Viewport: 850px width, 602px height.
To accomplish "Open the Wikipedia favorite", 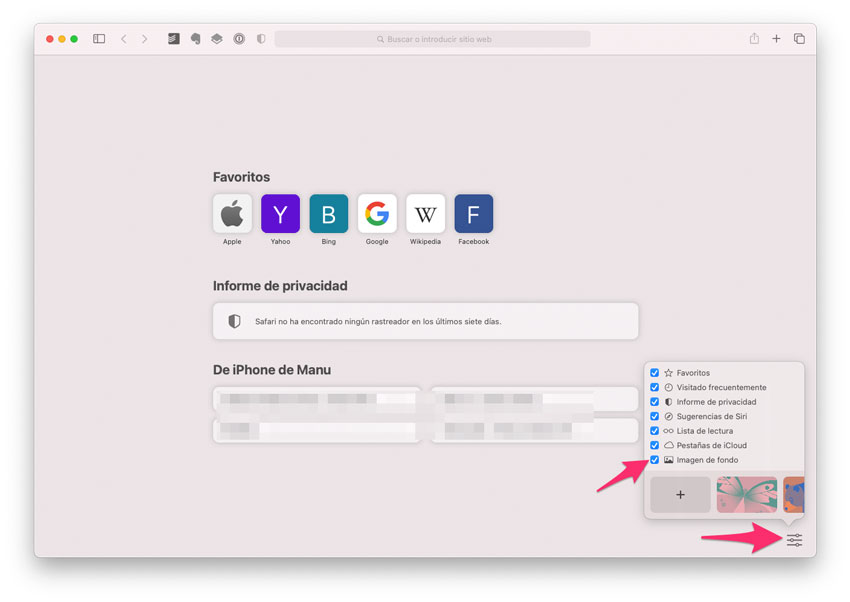I will tap(425, 213).
